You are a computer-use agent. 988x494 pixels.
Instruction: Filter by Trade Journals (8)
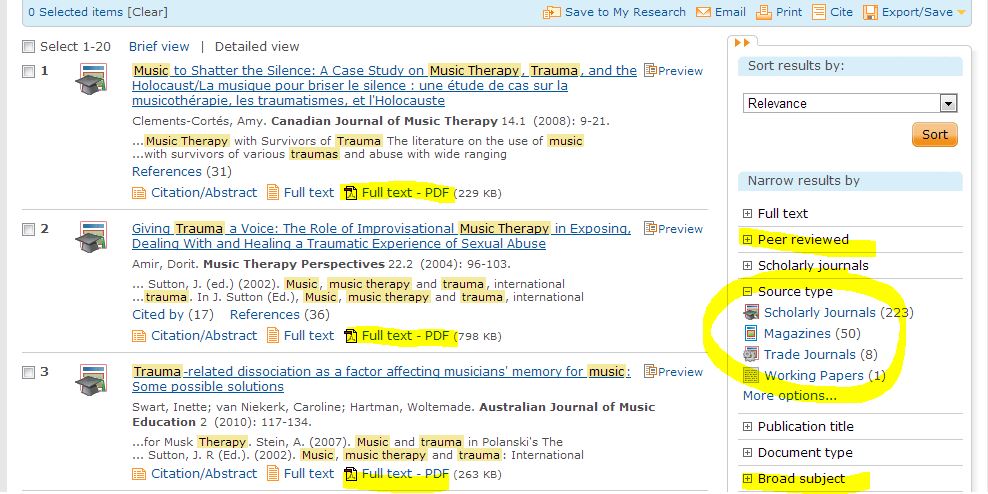point(820,355)
